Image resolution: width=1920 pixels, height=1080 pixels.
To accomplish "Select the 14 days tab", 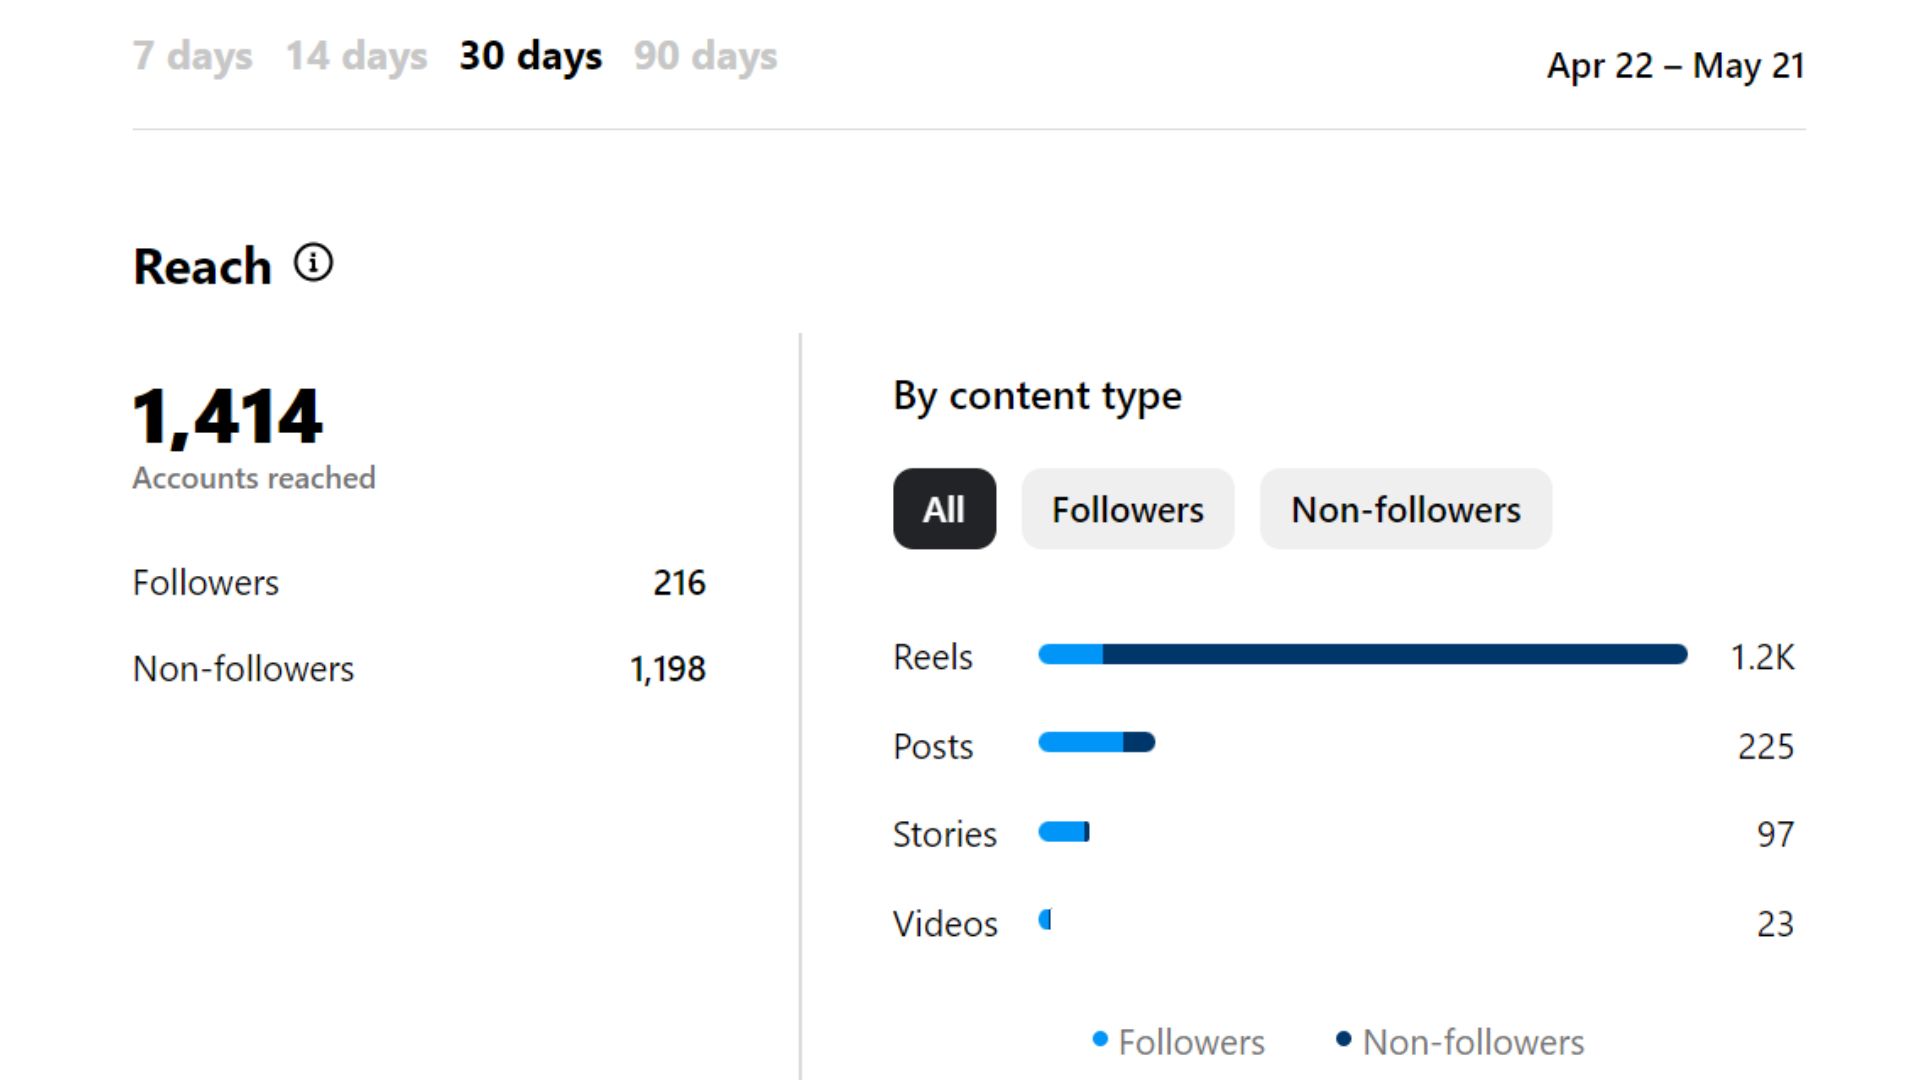I will pyautogui.click(x=356, y=56).
